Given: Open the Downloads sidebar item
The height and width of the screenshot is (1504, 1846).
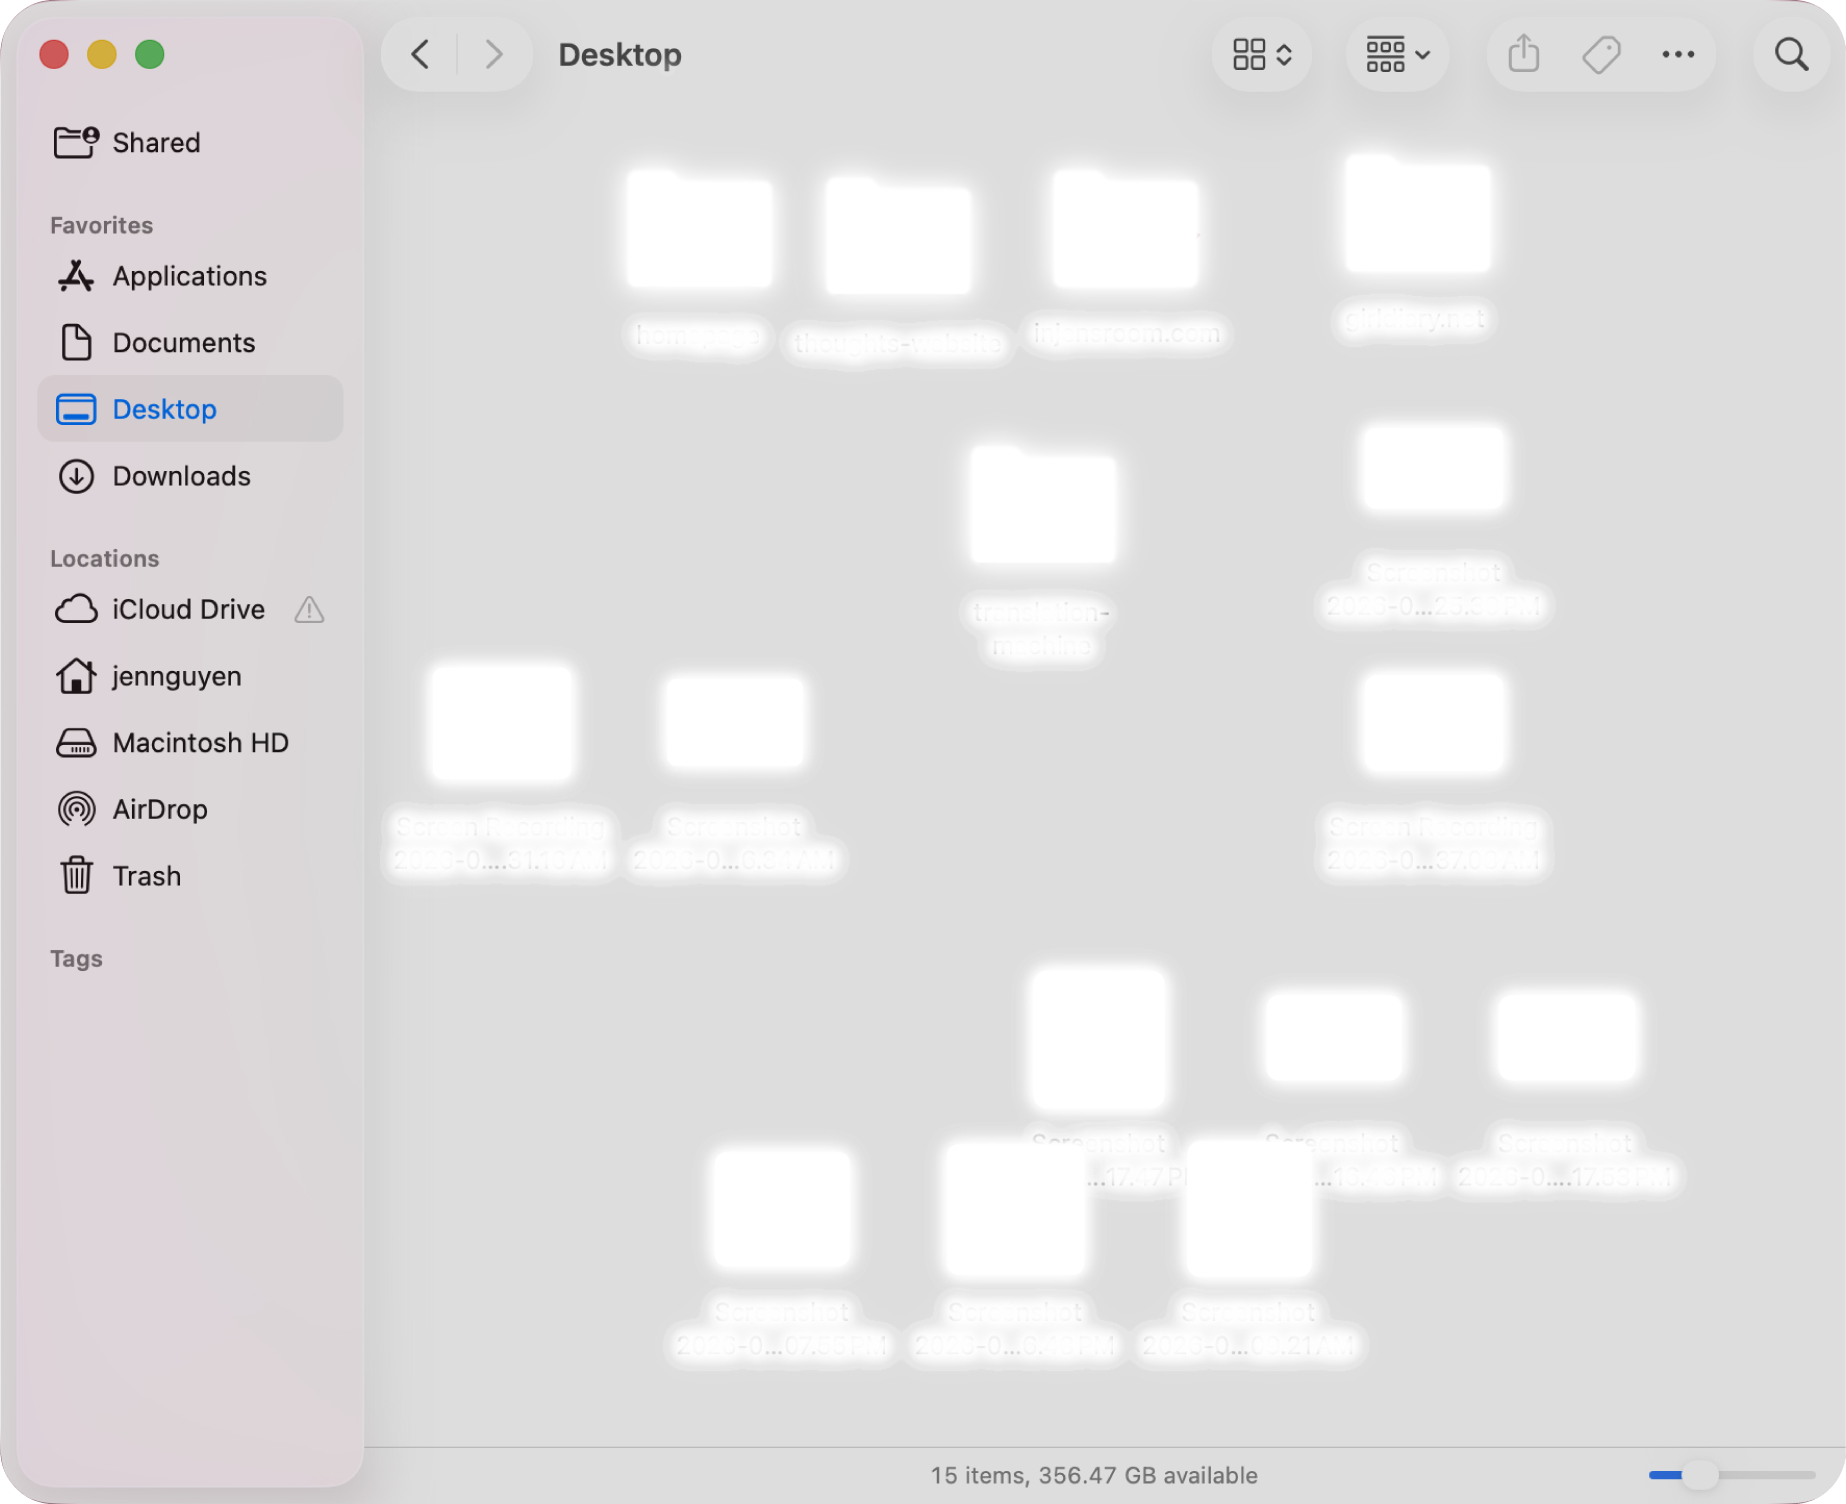Looking at the screenshot, I should click(181, 476).
